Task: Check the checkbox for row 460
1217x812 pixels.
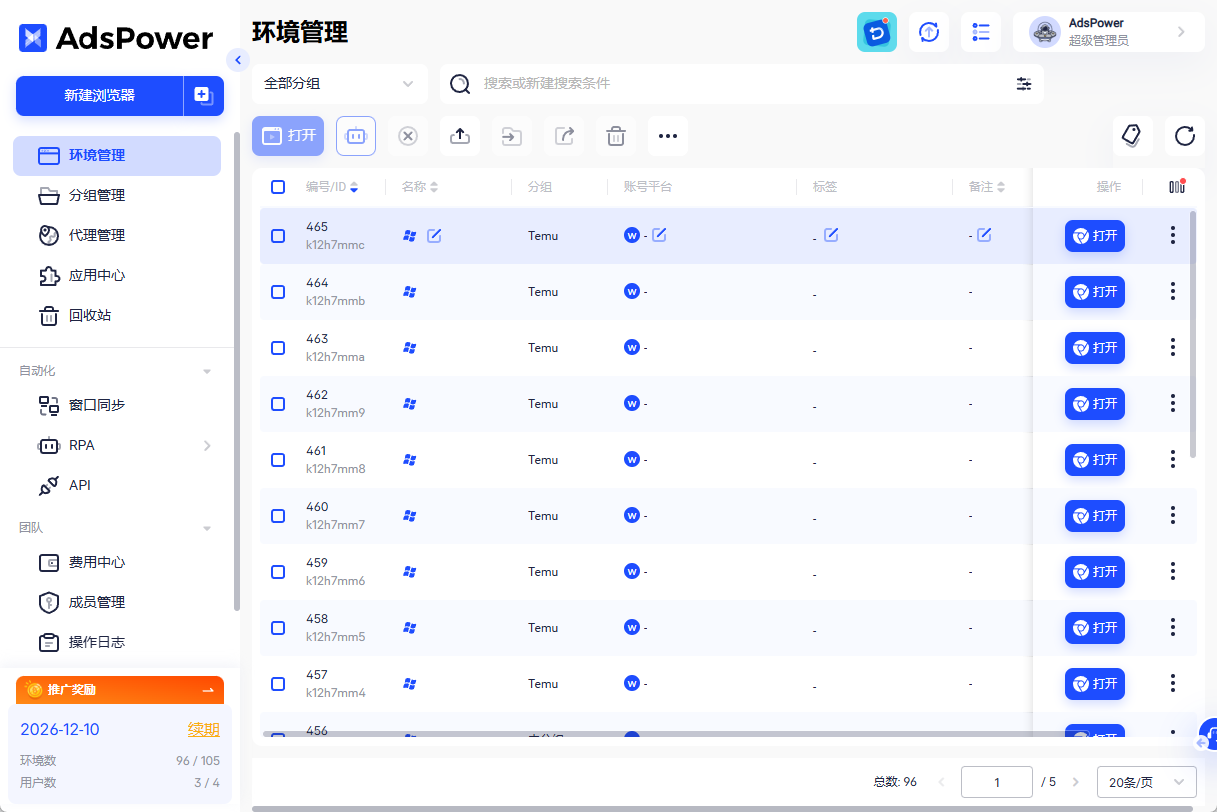Action: (x=278, y=516)
